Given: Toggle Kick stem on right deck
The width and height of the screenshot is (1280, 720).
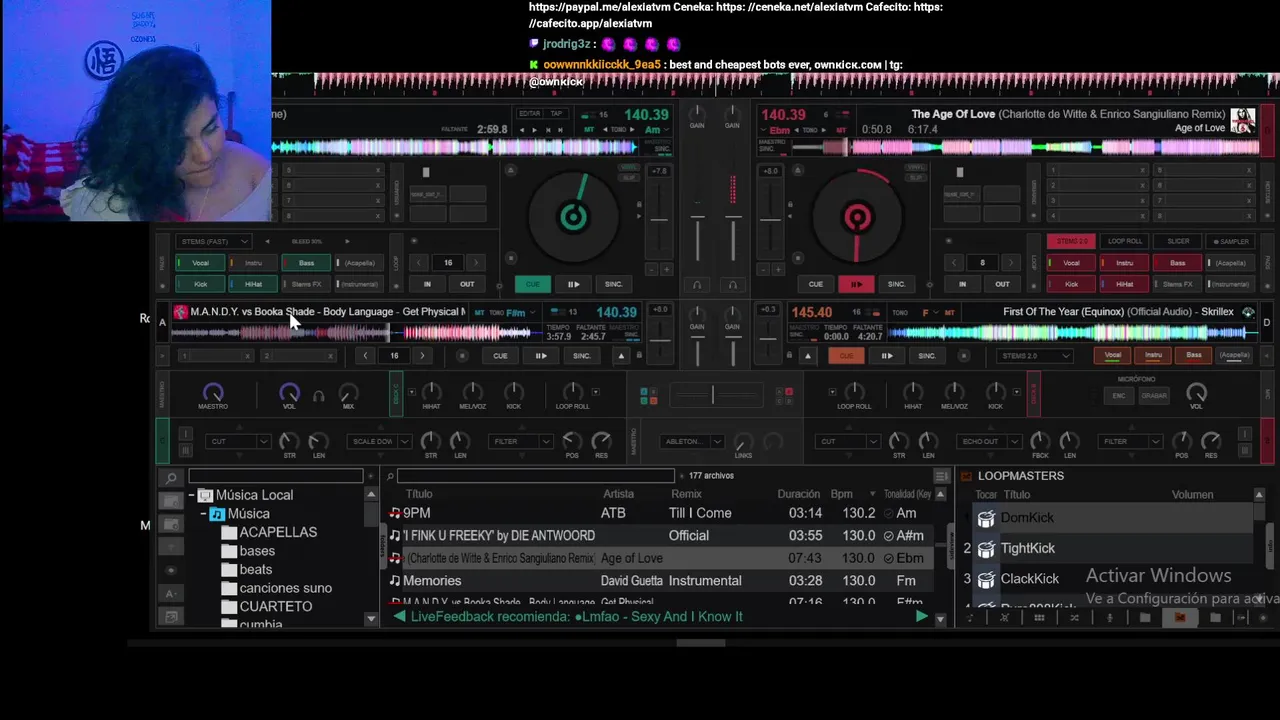Looking at the screenshot, I should [1071, 284].
